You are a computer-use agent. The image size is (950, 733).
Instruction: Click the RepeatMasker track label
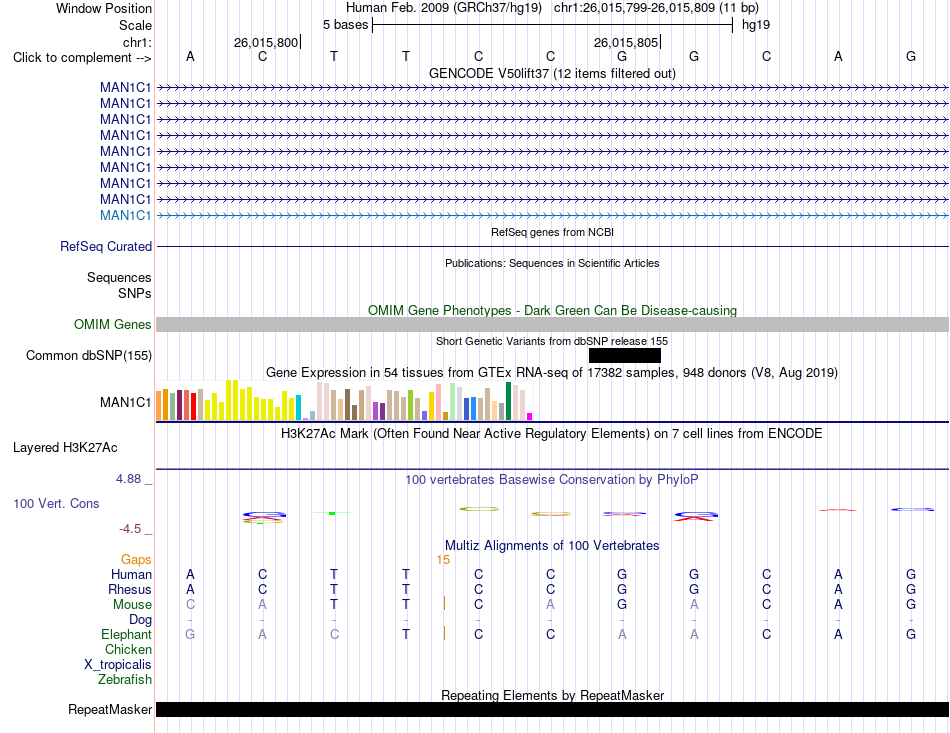coord(110,709)
